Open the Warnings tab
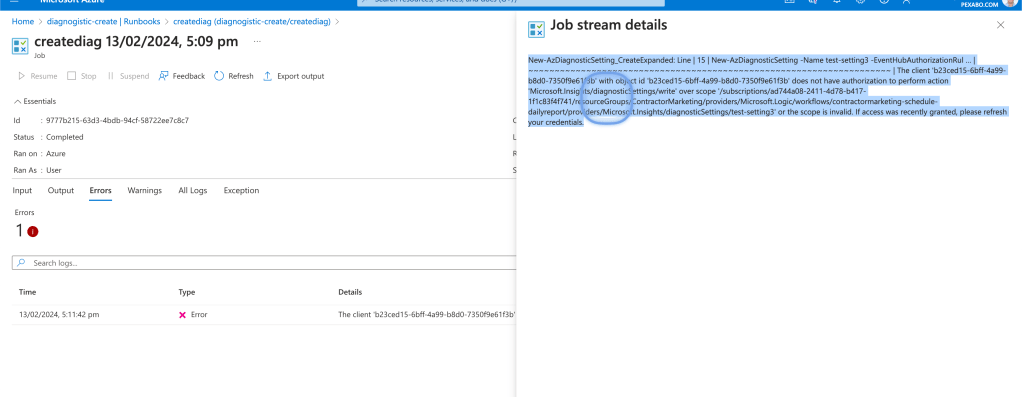The image size is (1022, 397). pos(145,190)
